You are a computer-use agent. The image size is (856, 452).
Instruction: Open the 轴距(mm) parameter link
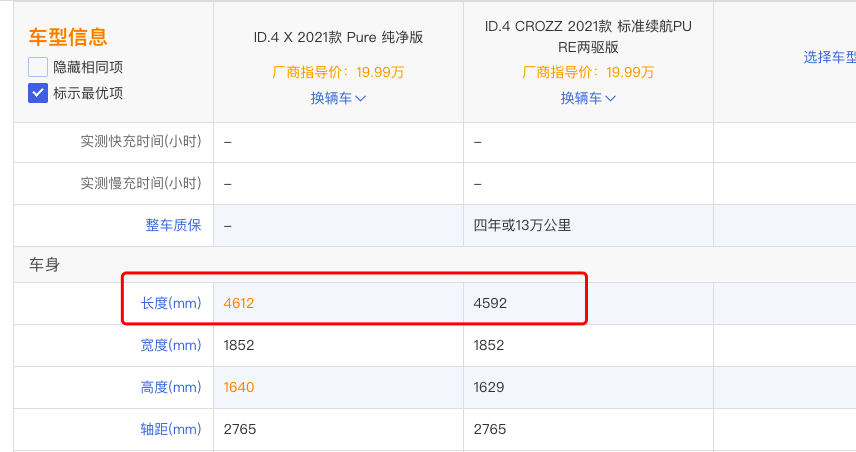pos(171,430)
